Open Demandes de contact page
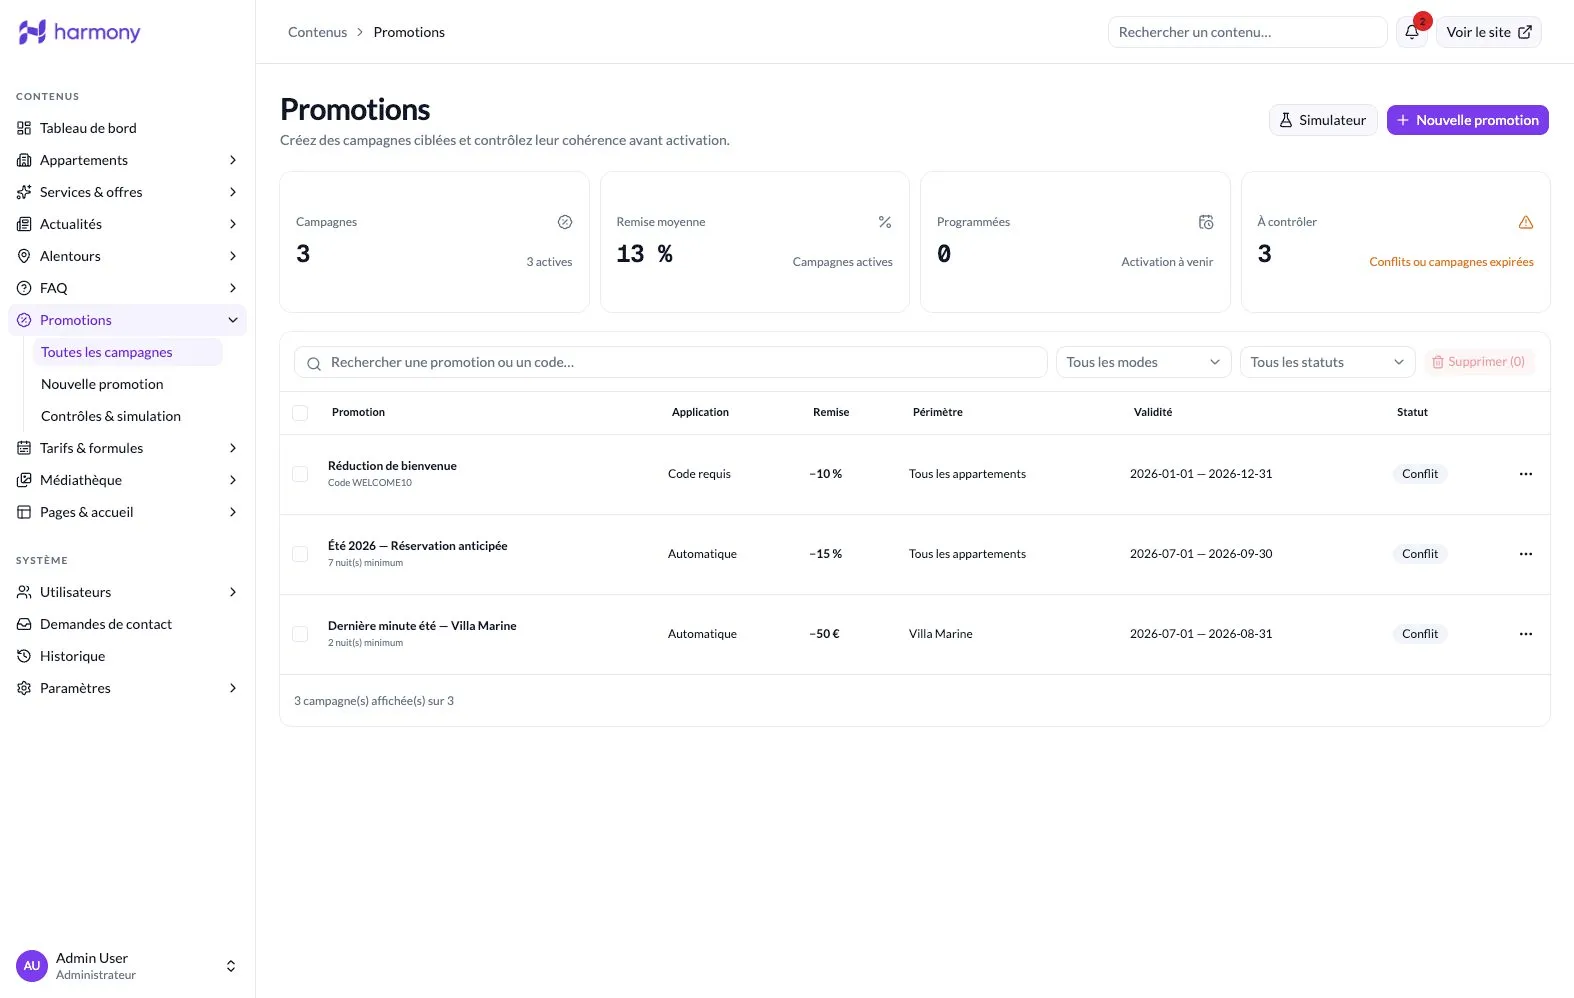Viewport: 1574px width, 998px height. tap(127, 624)
